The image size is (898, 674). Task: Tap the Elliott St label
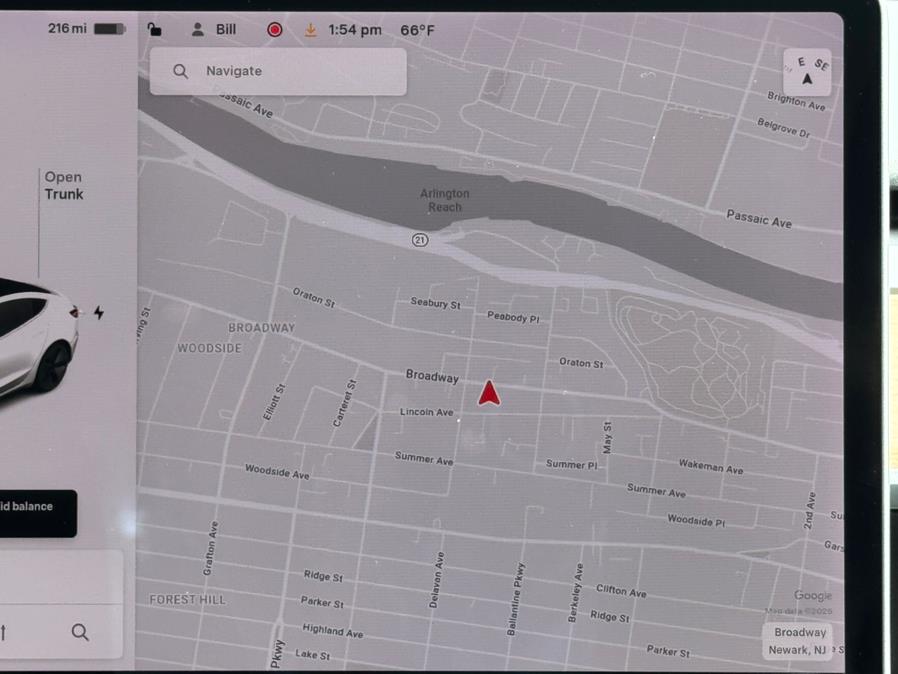[x=274, y=402]
